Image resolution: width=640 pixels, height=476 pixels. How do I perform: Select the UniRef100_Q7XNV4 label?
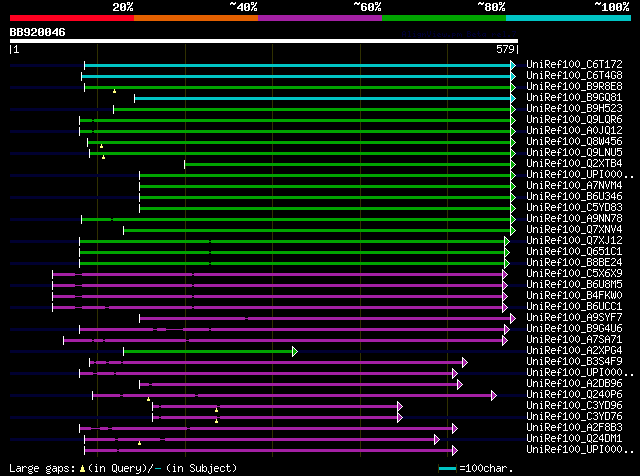click(x=574, y=230)
